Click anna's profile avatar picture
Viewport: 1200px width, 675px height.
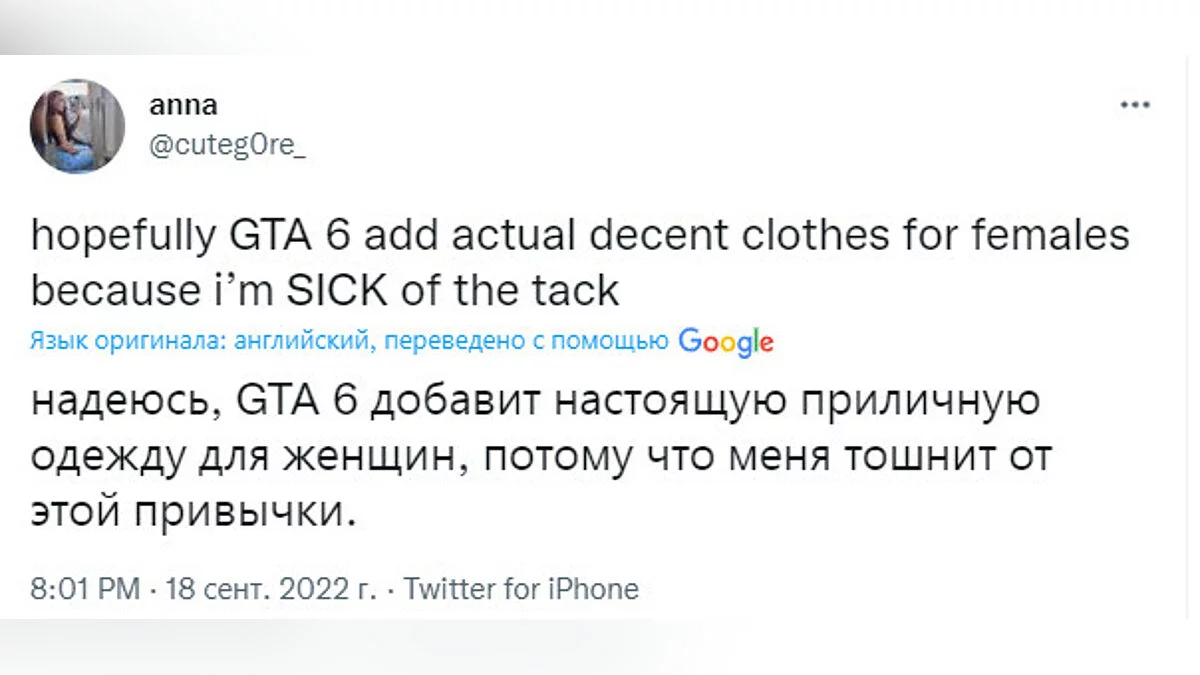click(x=77, y=127)
